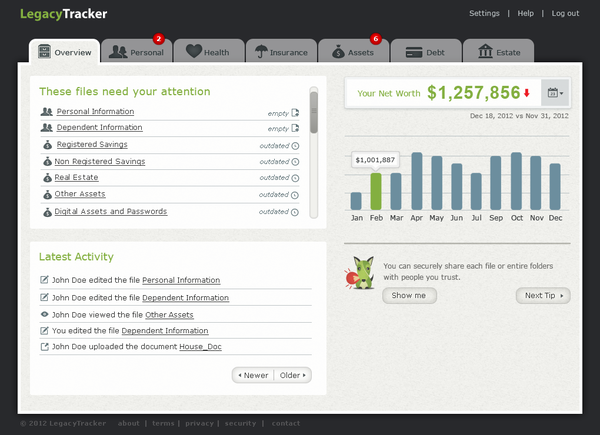Image resolution: width=600 pixels, height=435 pixels.
Task: Click the money bag icon beside Registered Savings
Action: click(x=47, y=145)
